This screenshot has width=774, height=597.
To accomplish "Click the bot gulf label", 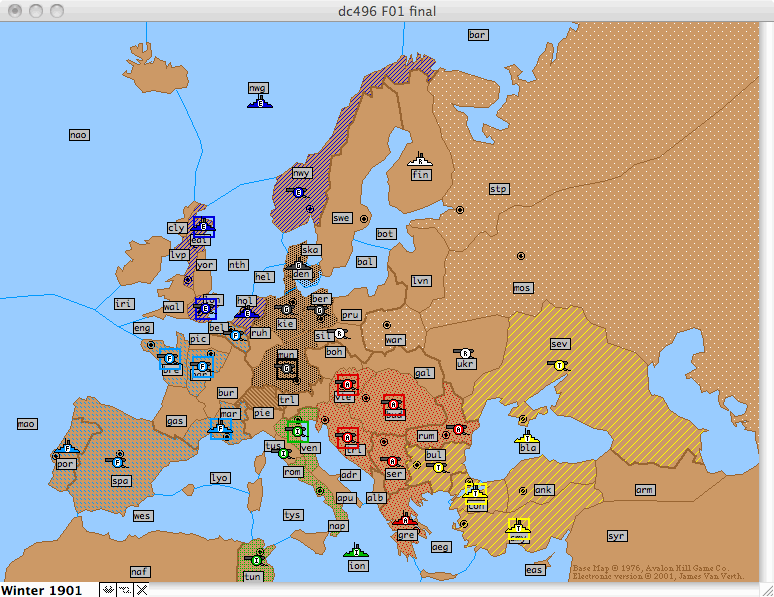I will click(x=385, y=234).
